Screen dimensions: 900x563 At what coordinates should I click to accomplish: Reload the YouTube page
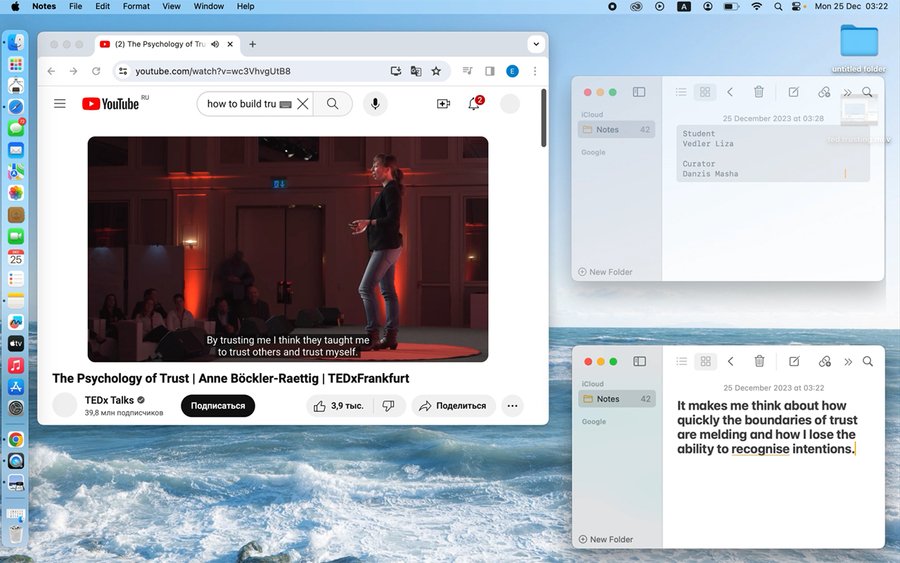pyautogui.click(x=96, y=71)
